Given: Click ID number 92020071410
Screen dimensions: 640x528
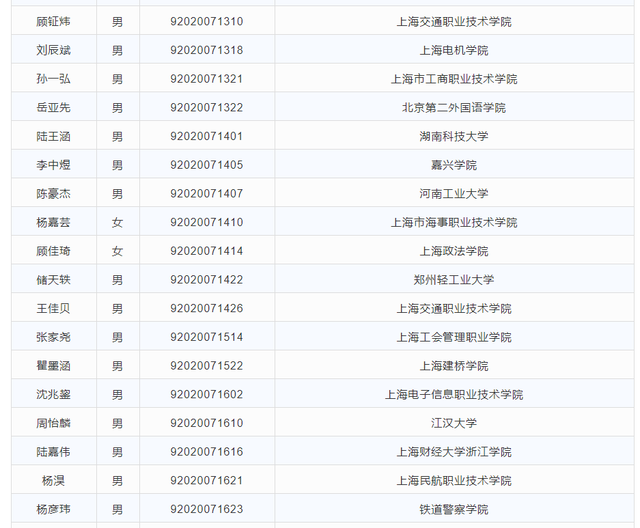Looking at the screenshot, I should click(x=207, y=222).
